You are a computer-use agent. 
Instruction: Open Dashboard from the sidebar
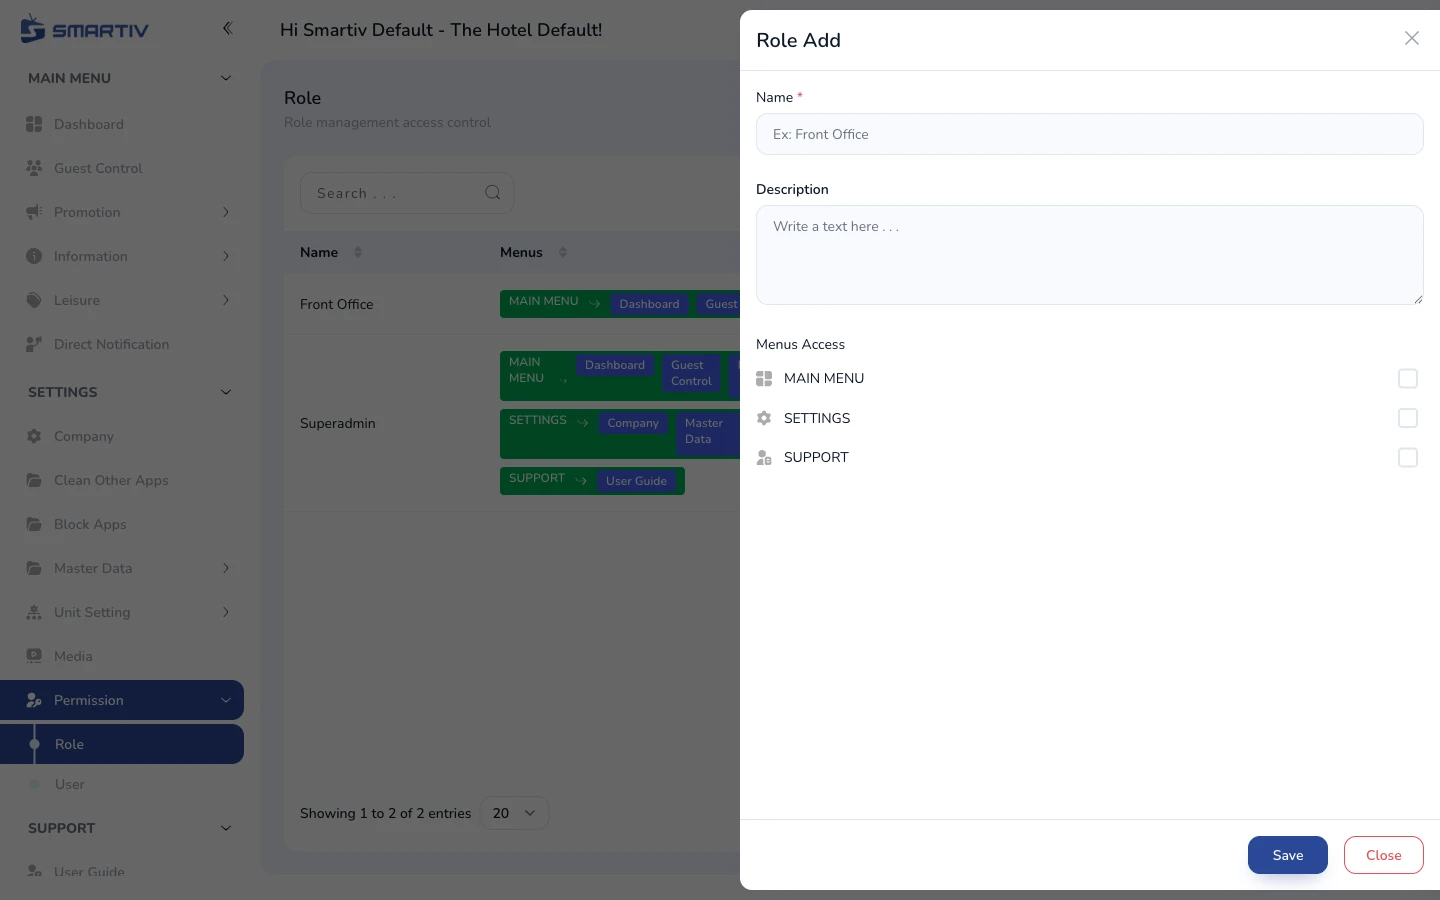[122, 124]
